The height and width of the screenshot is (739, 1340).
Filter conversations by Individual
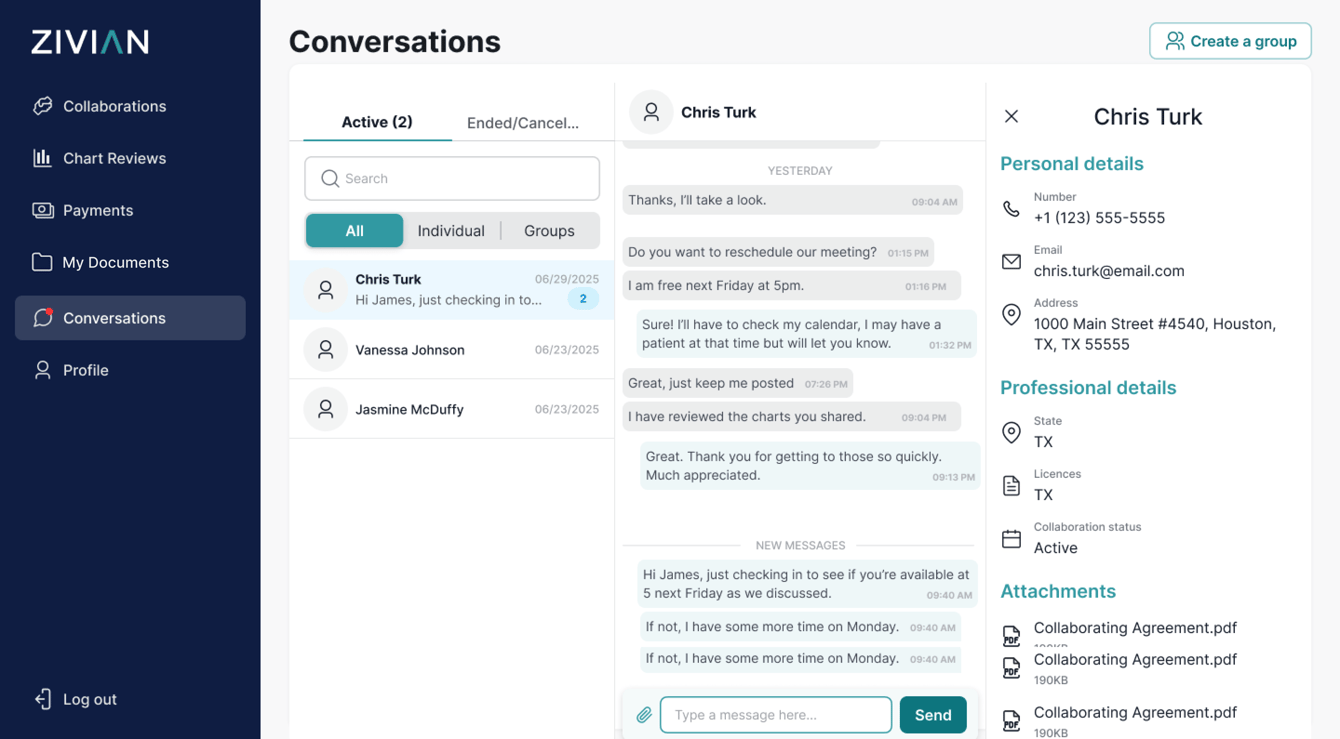coord(451,231)
